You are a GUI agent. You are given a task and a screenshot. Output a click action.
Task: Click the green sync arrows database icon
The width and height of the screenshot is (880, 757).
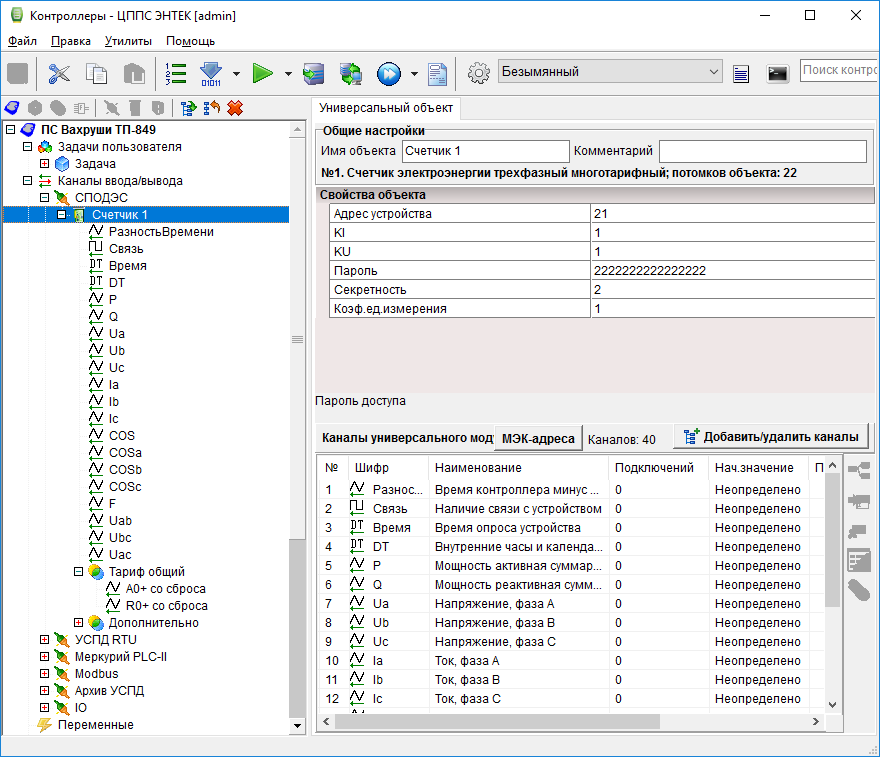click(x=351, y=73)
